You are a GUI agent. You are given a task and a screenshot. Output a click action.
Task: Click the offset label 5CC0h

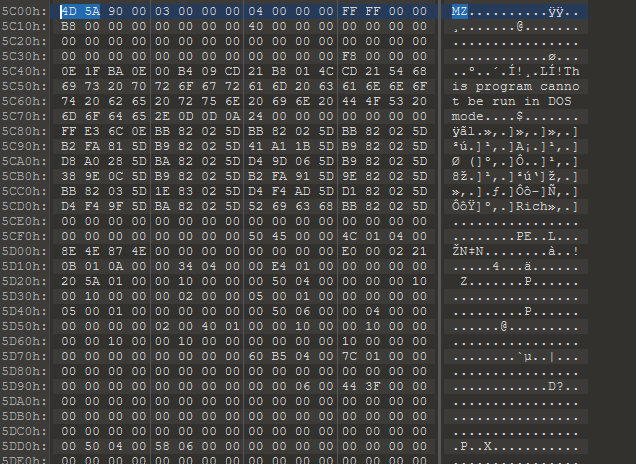pyautogui.click(x=24, y=191)
